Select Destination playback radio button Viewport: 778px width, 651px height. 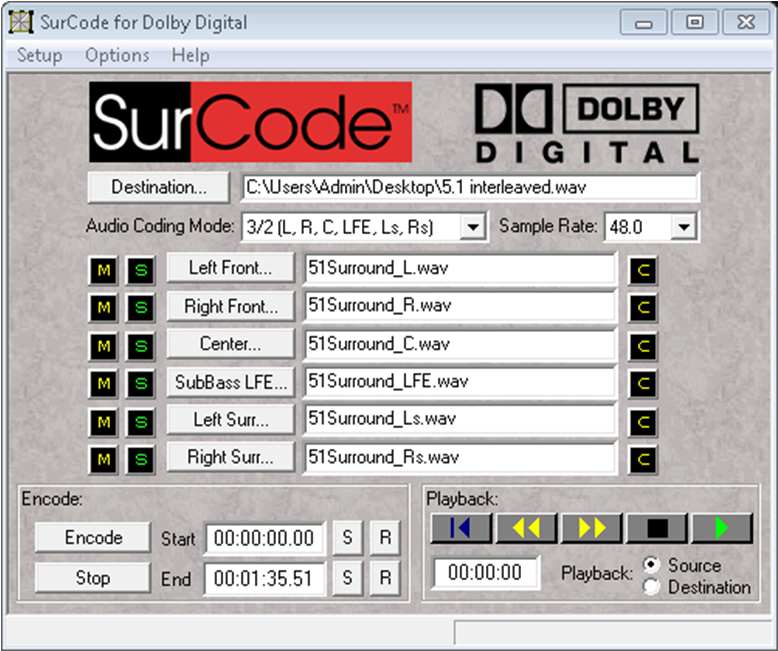tap(652, 587)
